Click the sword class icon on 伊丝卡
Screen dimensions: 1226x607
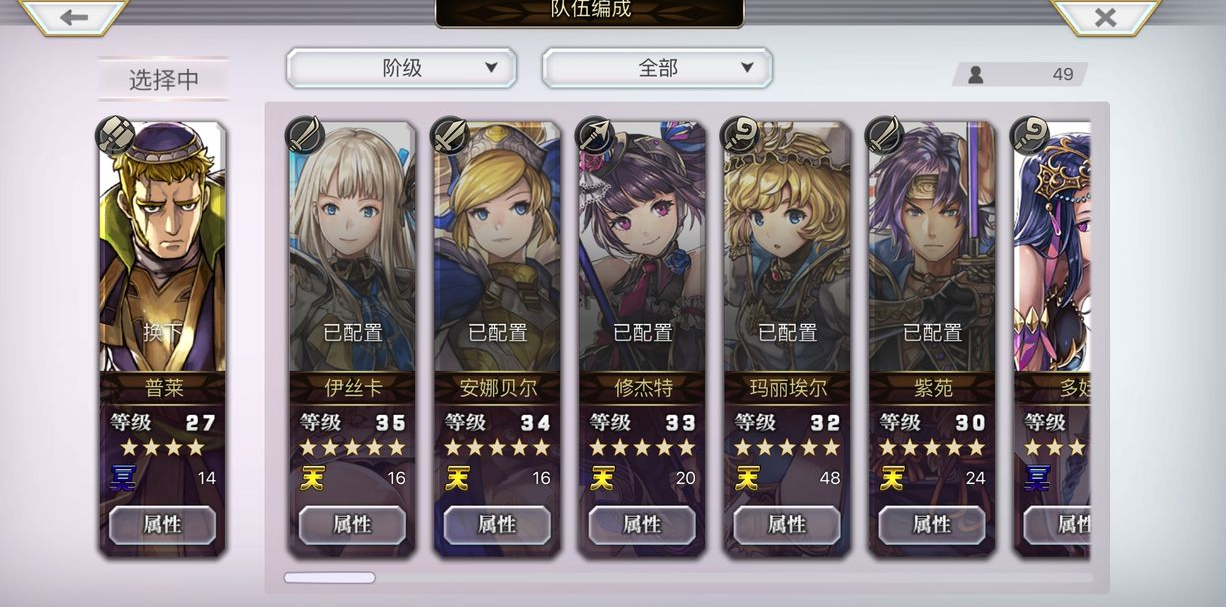(305, 134)
